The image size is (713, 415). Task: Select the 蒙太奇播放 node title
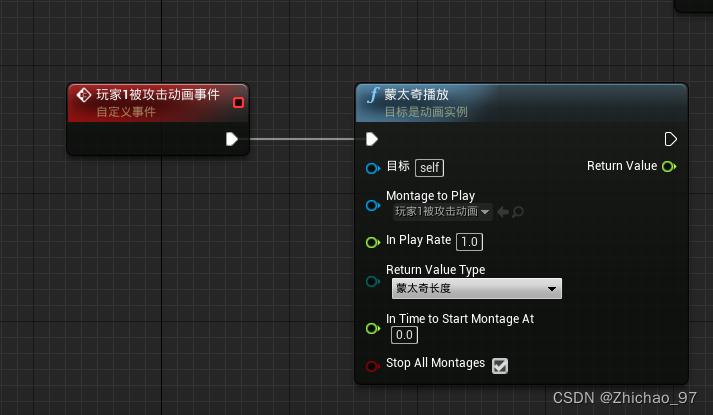417,95
